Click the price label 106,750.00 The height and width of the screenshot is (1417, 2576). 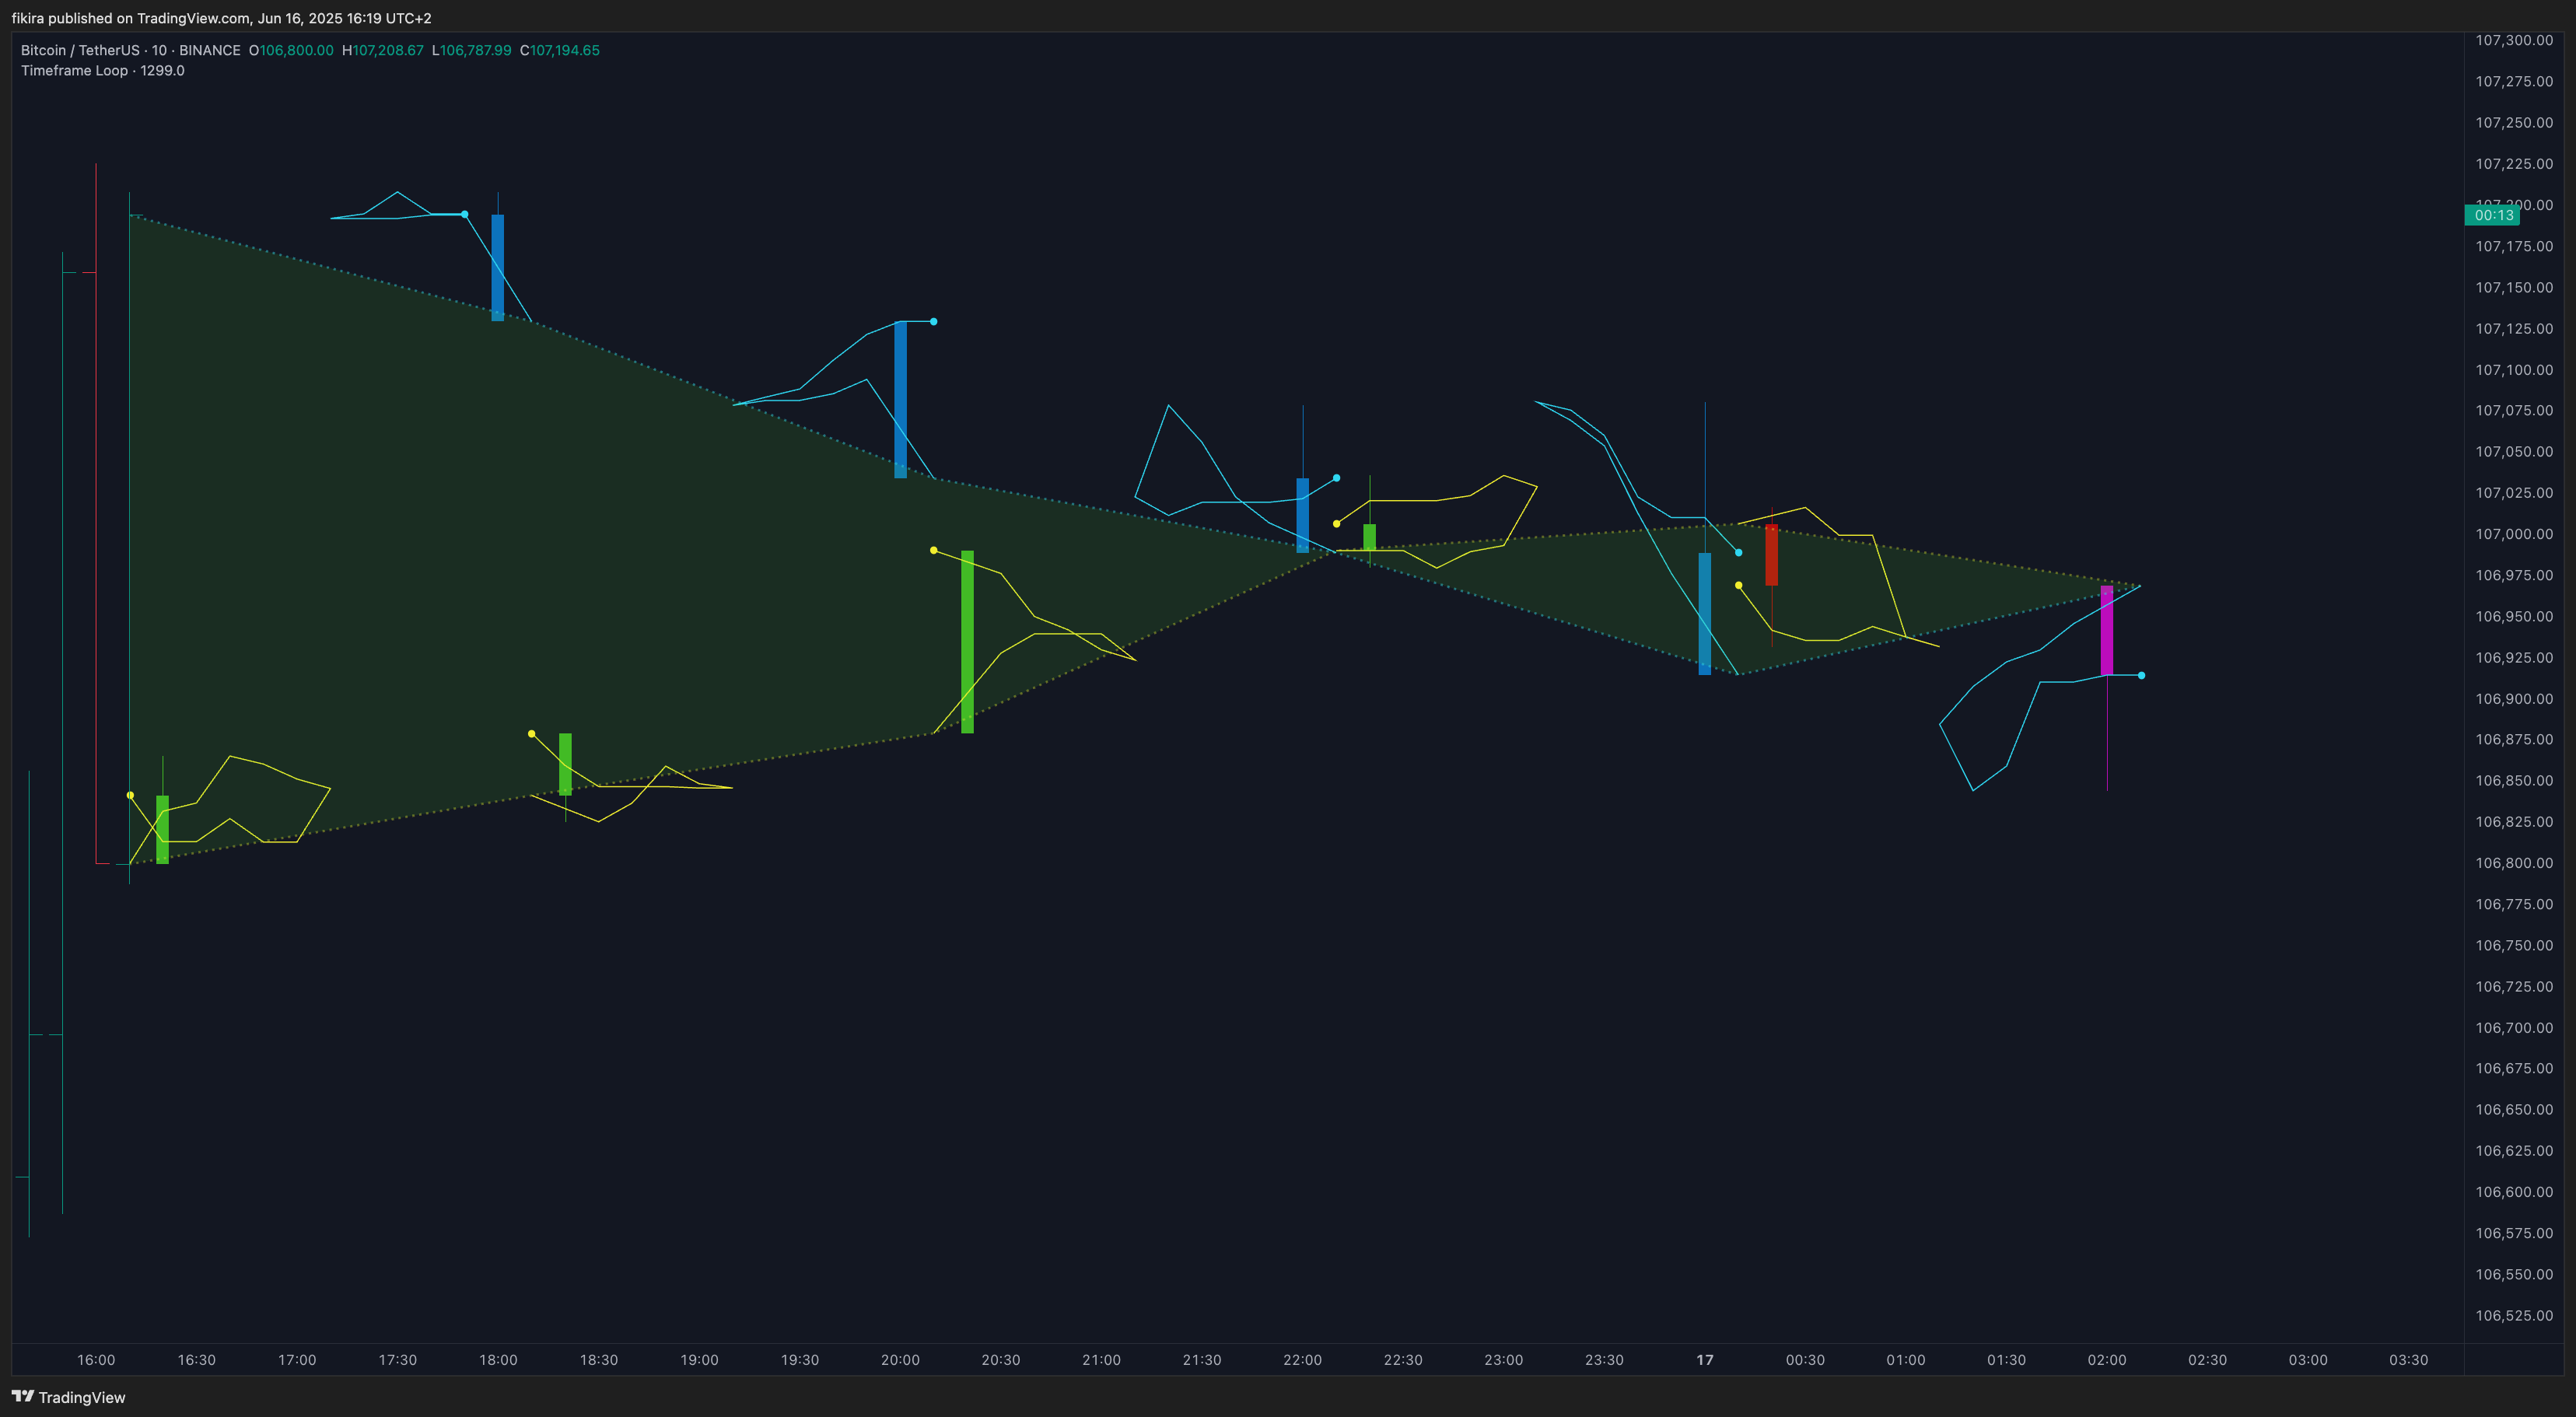pos(2514,946)
